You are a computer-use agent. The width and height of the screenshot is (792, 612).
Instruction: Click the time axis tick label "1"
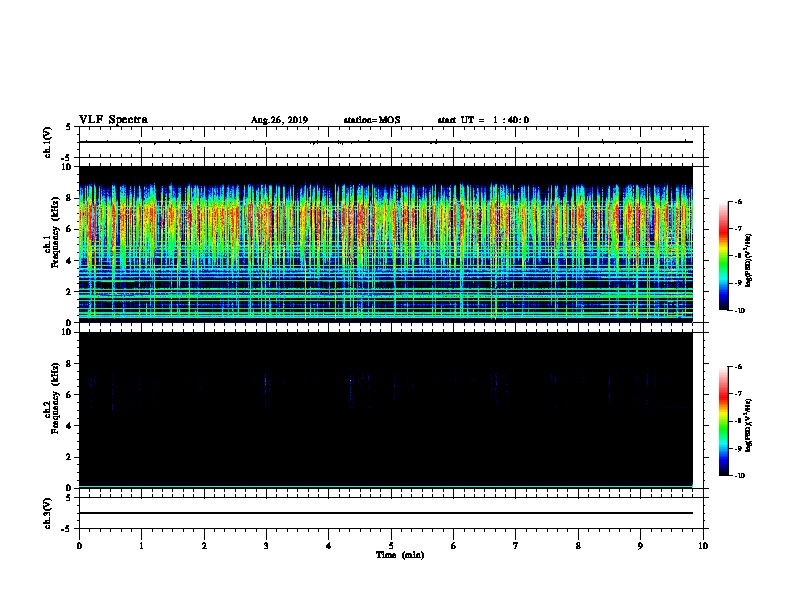[x=141, y=546]
